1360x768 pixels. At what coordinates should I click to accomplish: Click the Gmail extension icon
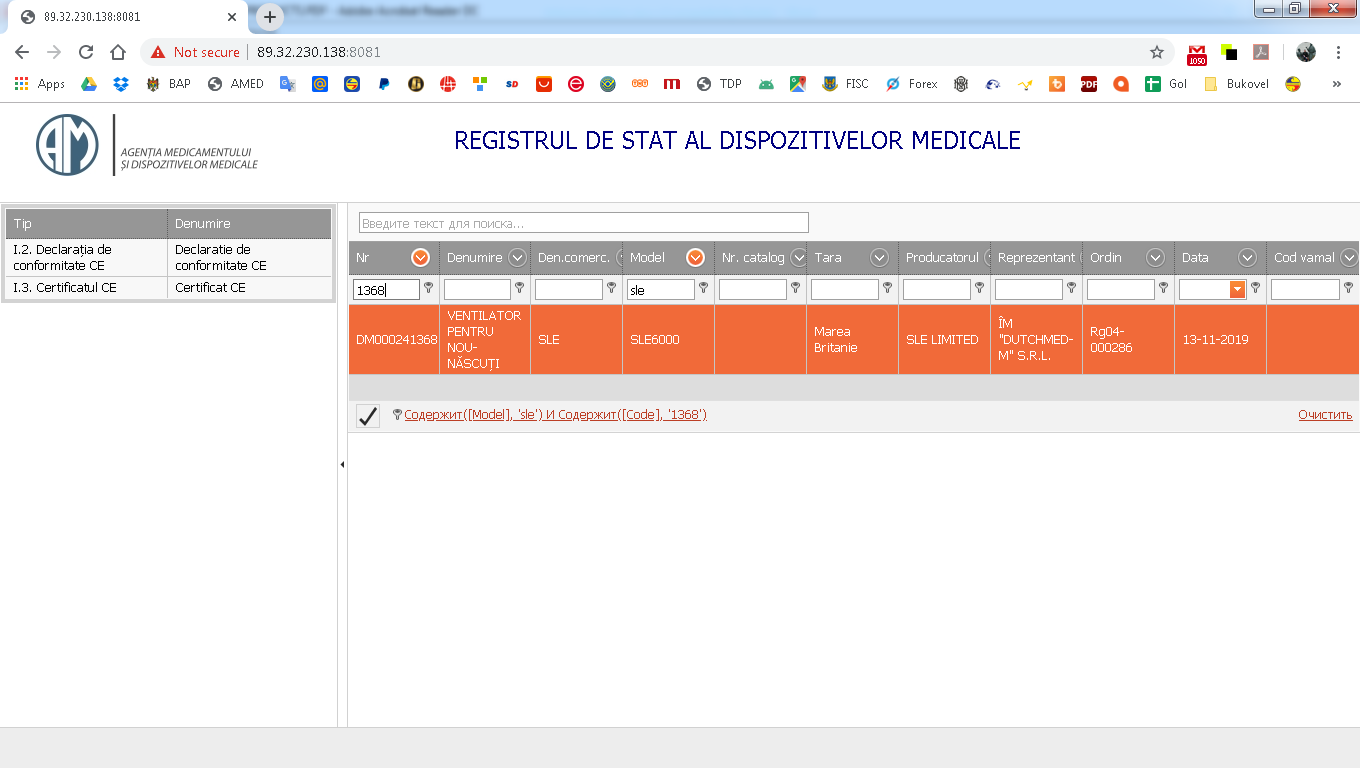click(1197, 53)
